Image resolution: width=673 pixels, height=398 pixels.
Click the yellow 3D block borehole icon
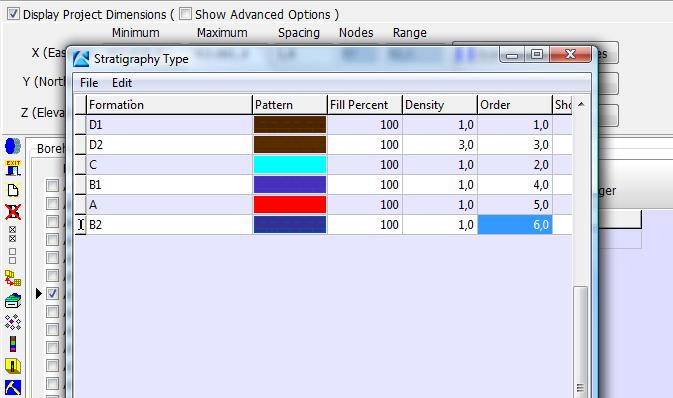coord(13,366)
